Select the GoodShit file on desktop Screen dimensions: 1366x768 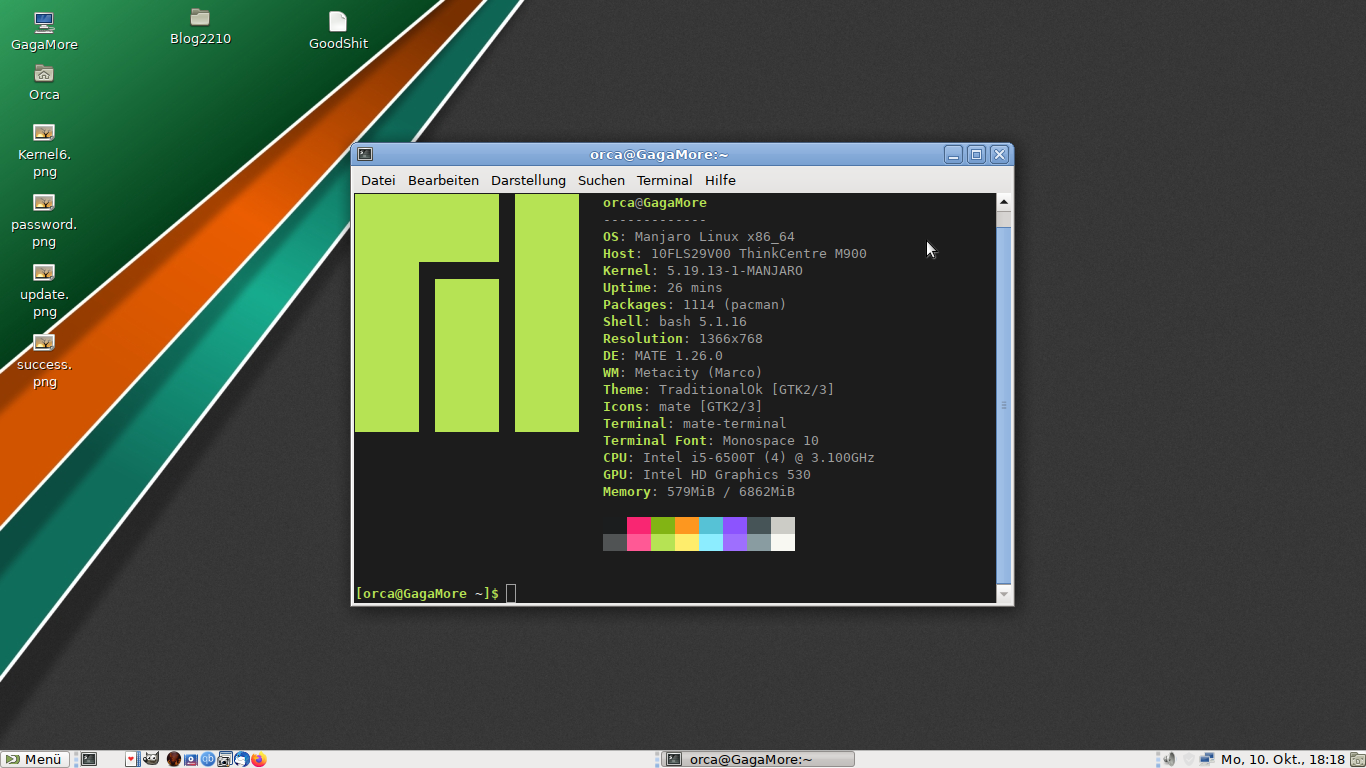338,31
